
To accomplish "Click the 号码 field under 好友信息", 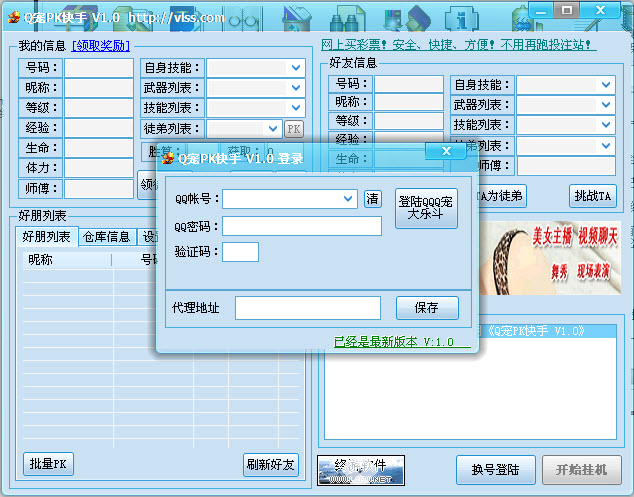I will tap(409, 84).
